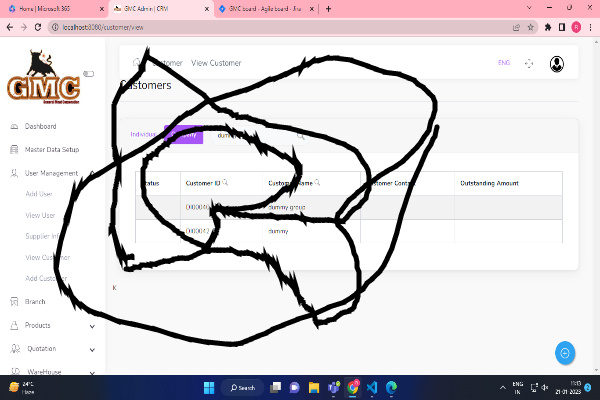The width and height of the screenshot is (600, 400).
Task: Open Add User in the sidebar
Action: (x=39, y=194)
